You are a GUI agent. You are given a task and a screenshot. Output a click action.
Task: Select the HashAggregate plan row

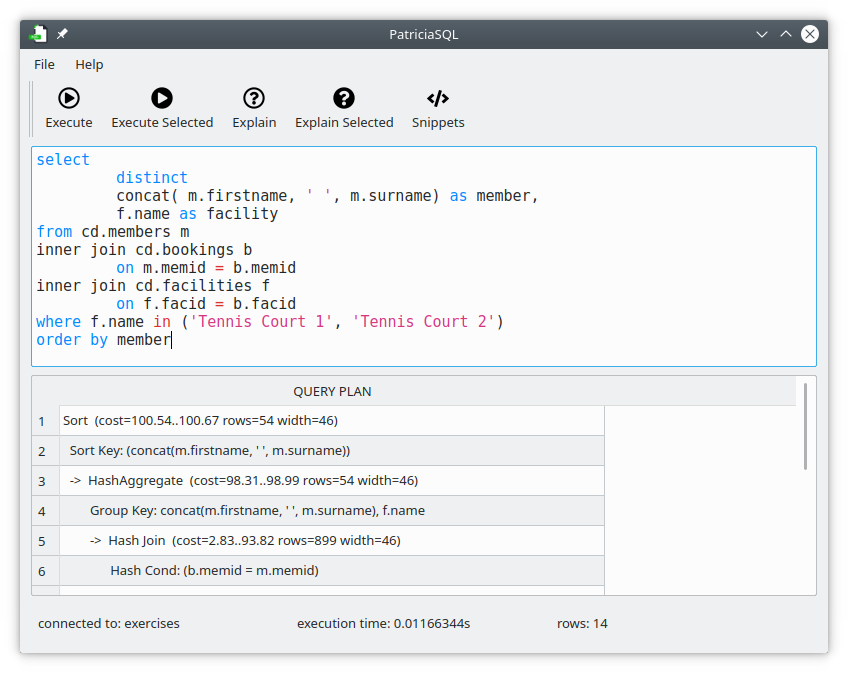tap(300, 480)
